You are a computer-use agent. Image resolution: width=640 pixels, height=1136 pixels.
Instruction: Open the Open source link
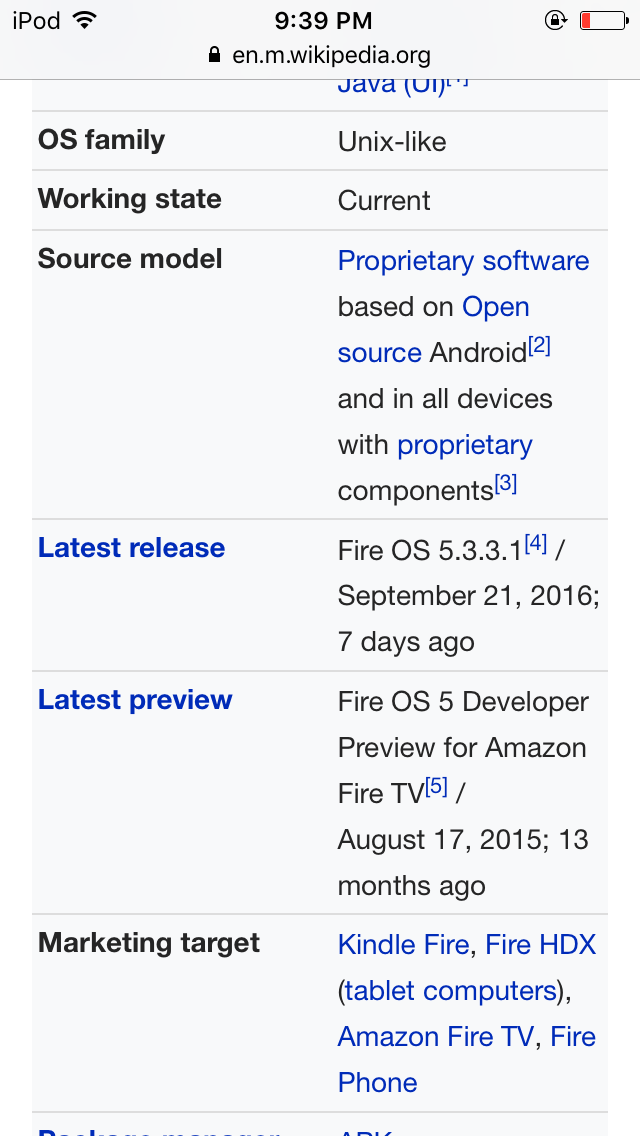click(495, 307)
